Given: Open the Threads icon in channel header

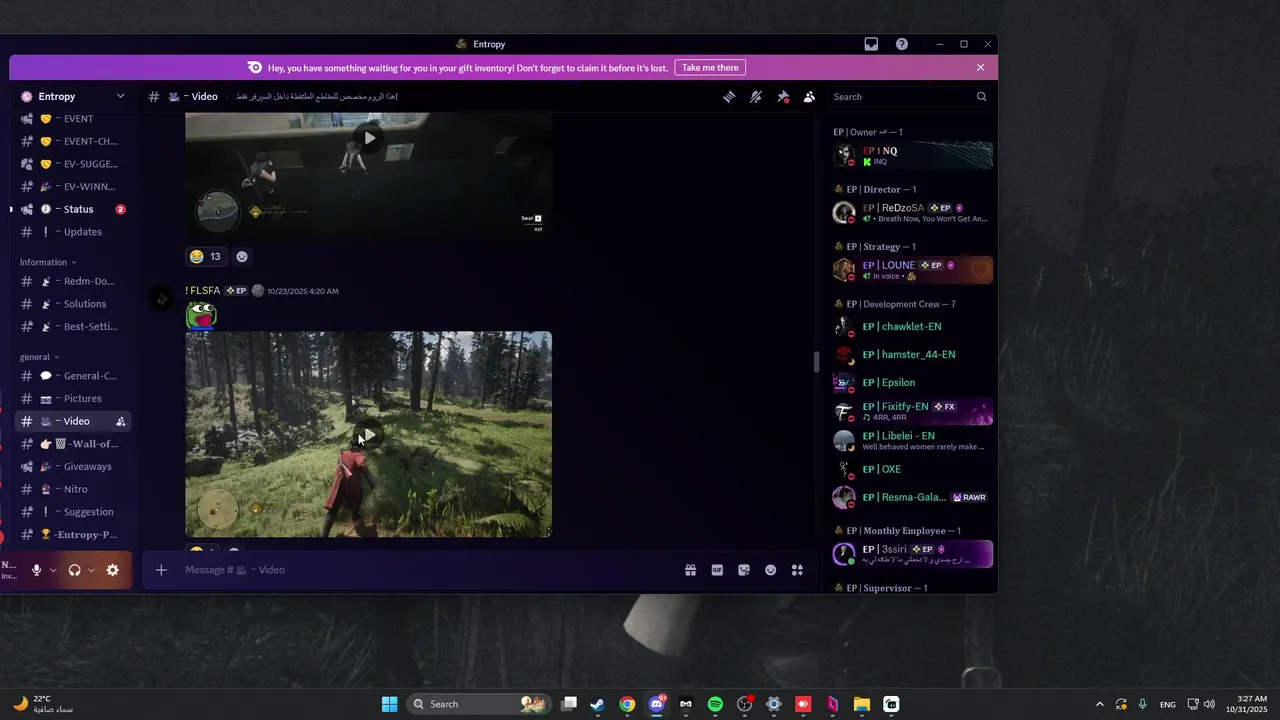Looking at the screenshot, I should (729, 97).
